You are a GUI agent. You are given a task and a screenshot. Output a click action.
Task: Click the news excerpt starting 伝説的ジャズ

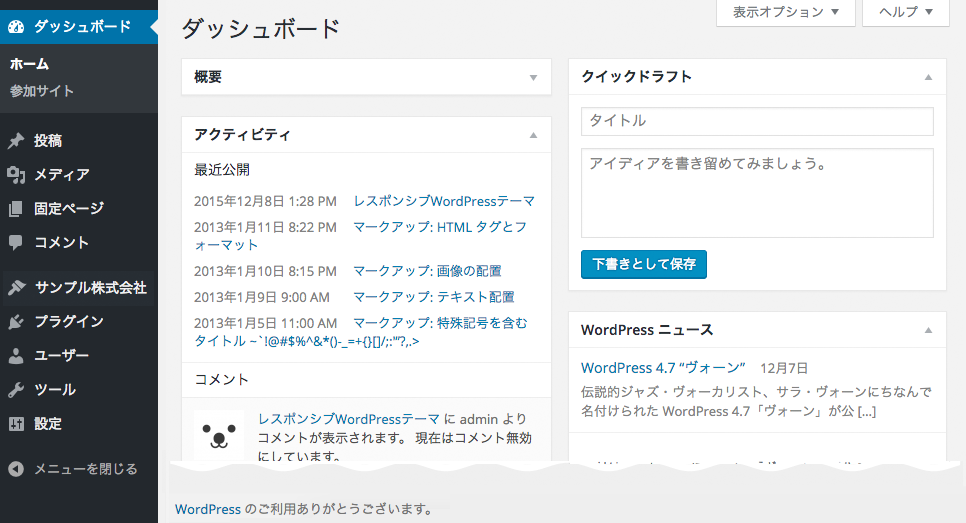coord(757,402)
